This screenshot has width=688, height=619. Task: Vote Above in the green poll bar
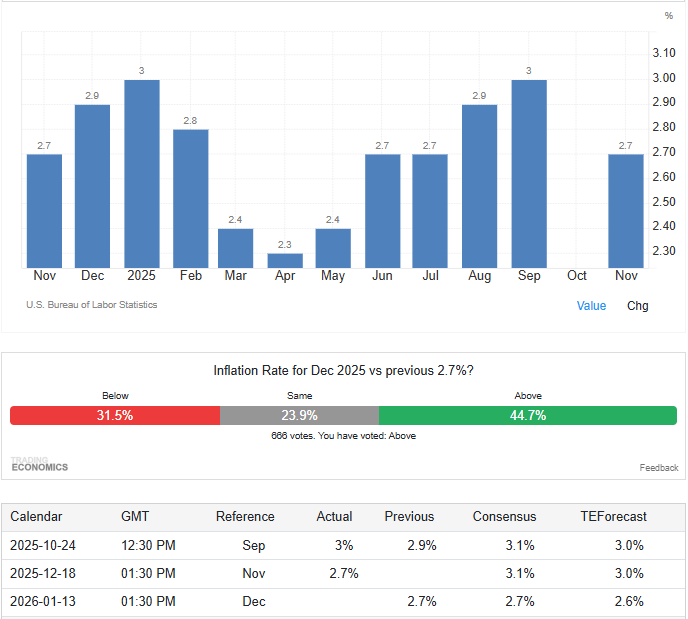pyautogui.click(x=527, y=416)
